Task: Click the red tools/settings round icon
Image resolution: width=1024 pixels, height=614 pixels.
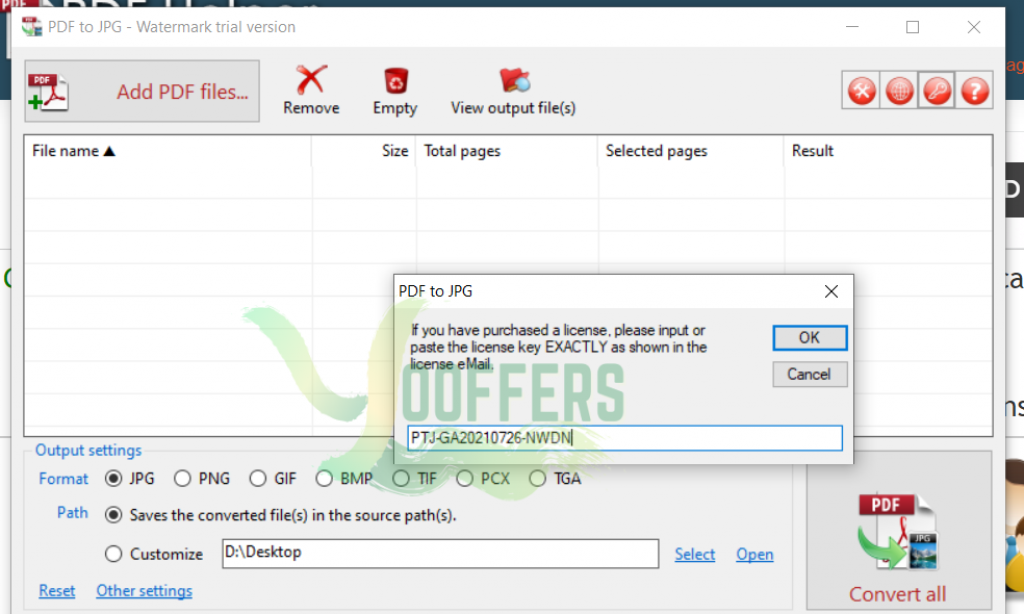Action: point(861,91)
